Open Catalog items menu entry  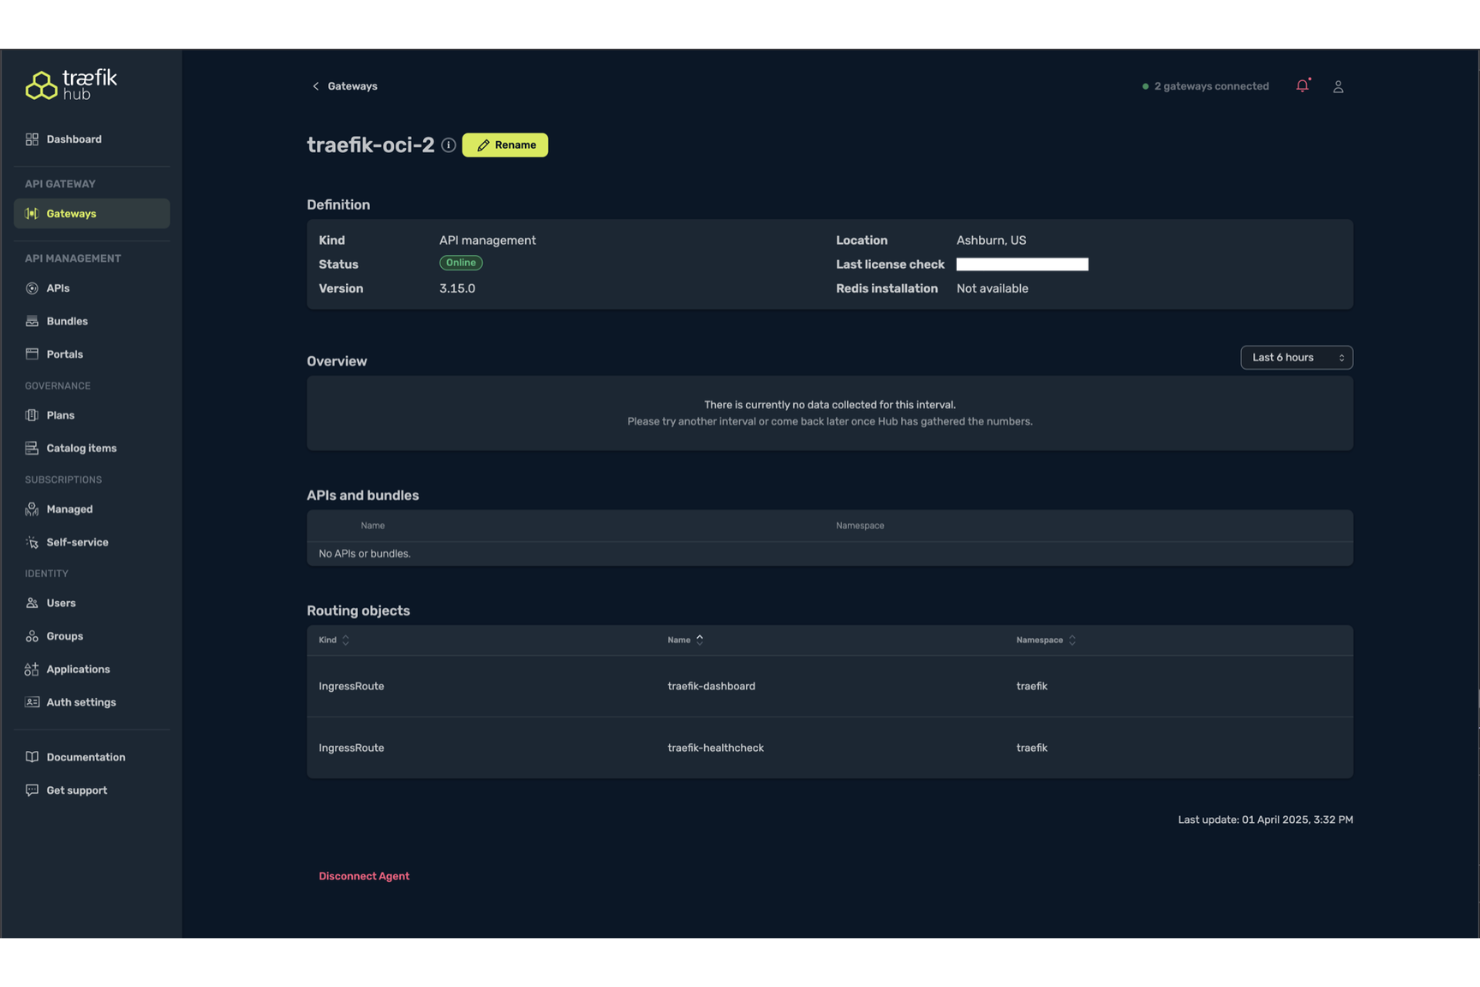[81, 448]
